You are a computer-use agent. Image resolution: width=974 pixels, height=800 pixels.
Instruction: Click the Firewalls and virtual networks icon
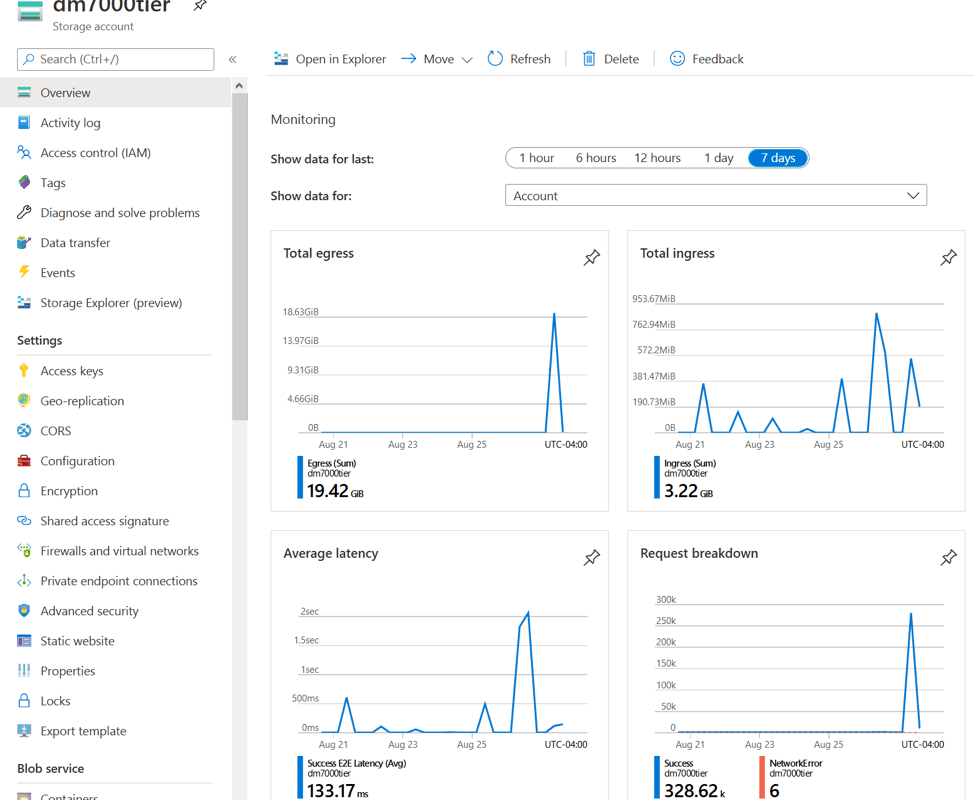(x=24, y=550)
